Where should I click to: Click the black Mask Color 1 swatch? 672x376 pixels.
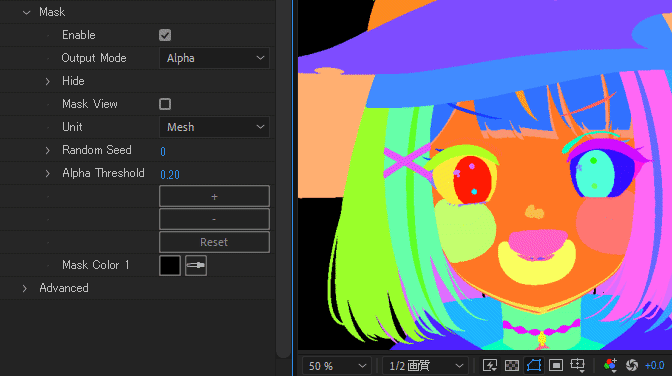coord(170,265)
